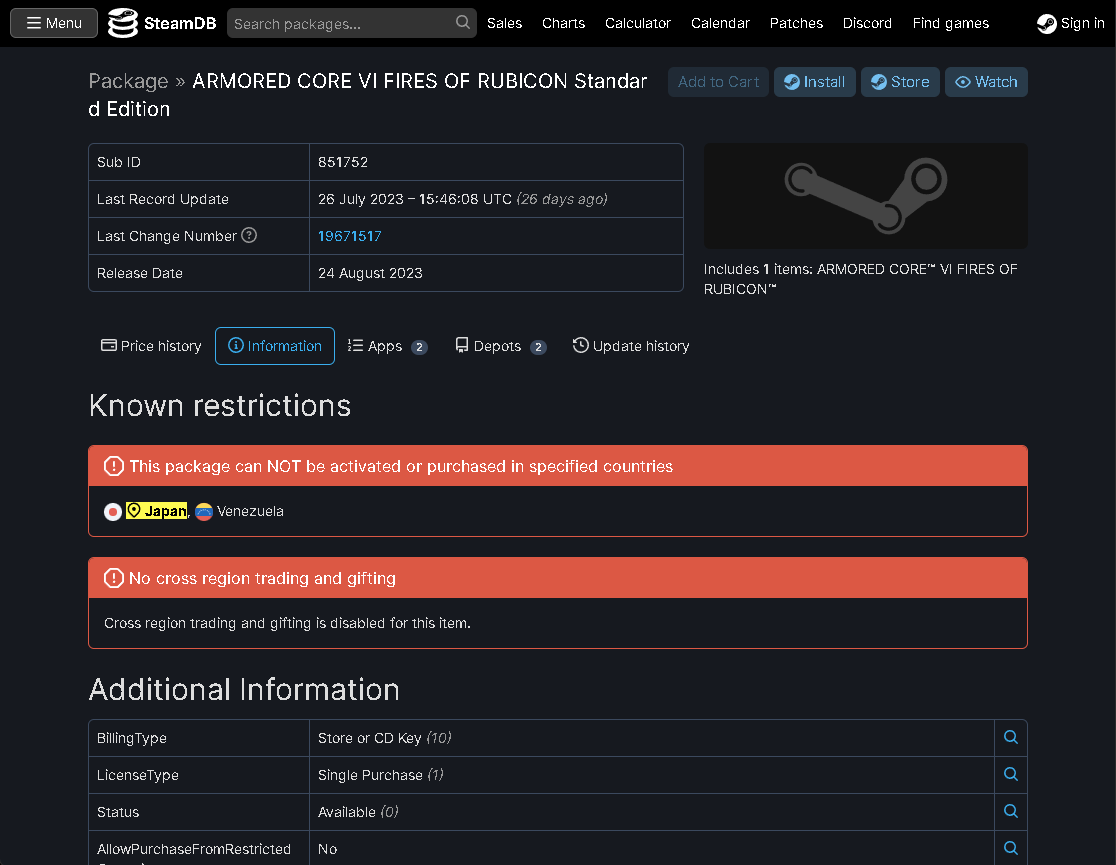Search by BillingType magnifier icon

point(1011,738)
